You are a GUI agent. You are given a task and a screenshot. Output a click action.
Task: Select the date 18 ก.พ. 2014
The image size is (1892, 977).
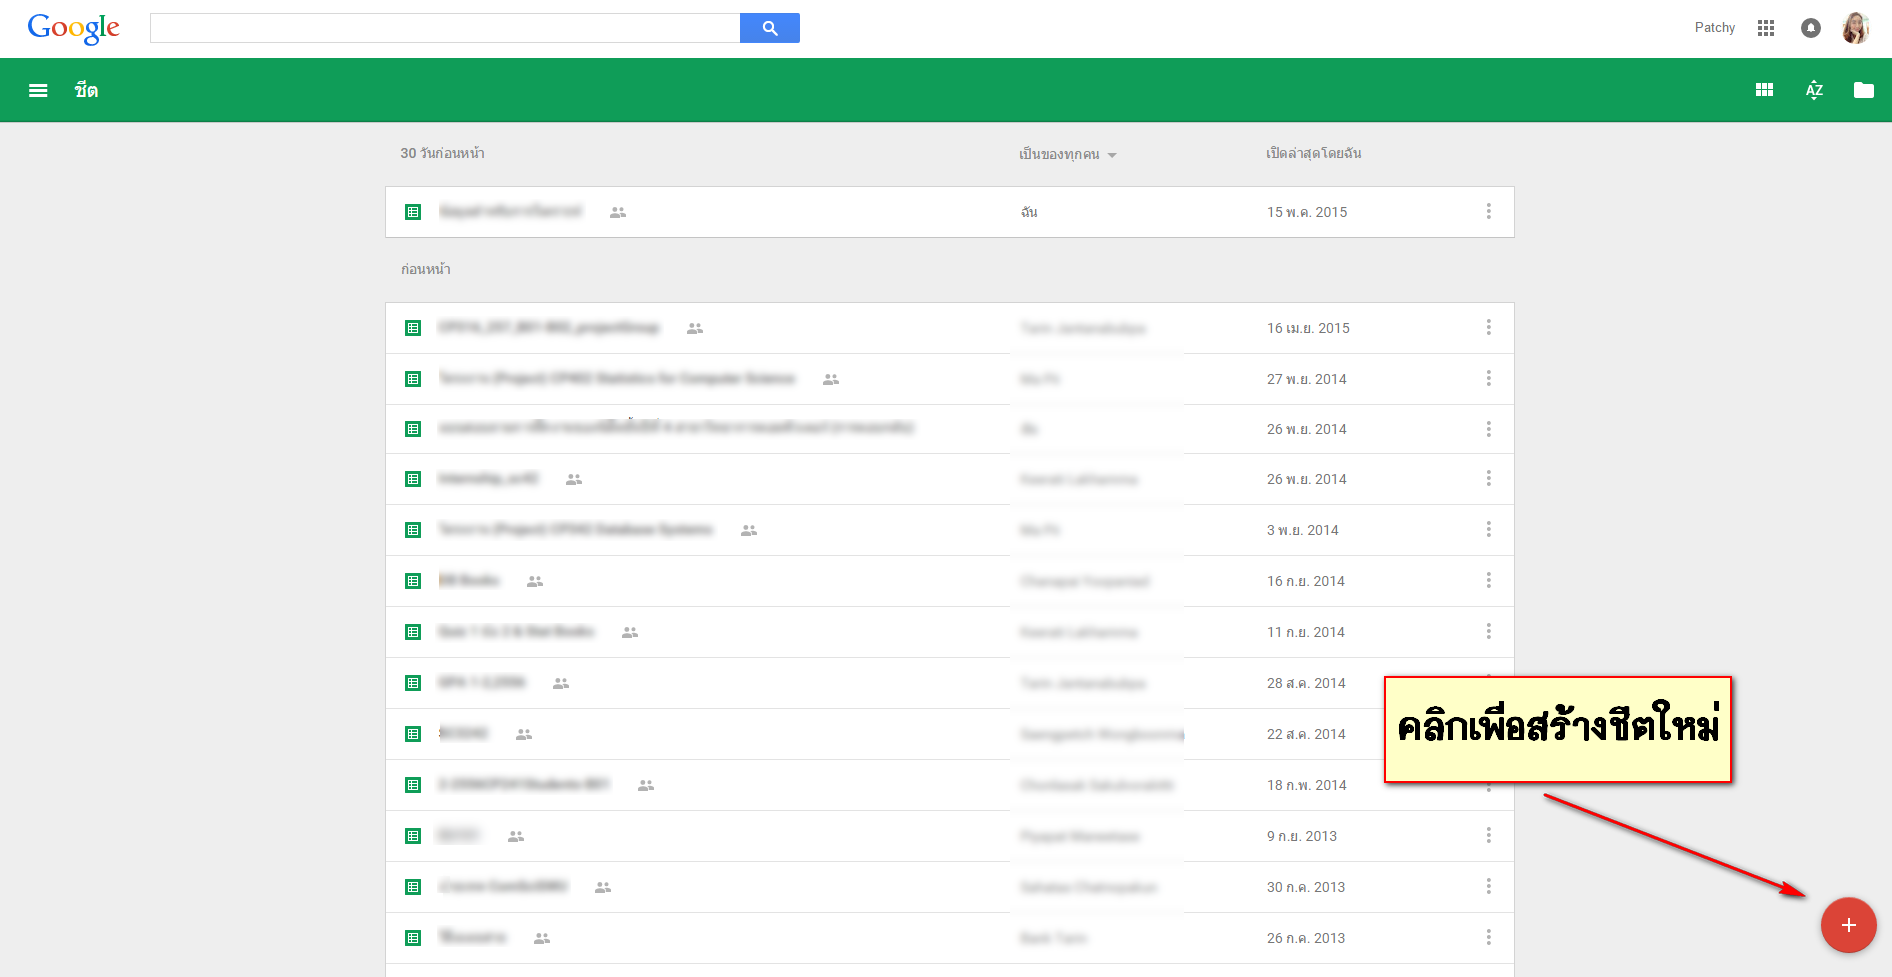click(x=1307, y=785)
